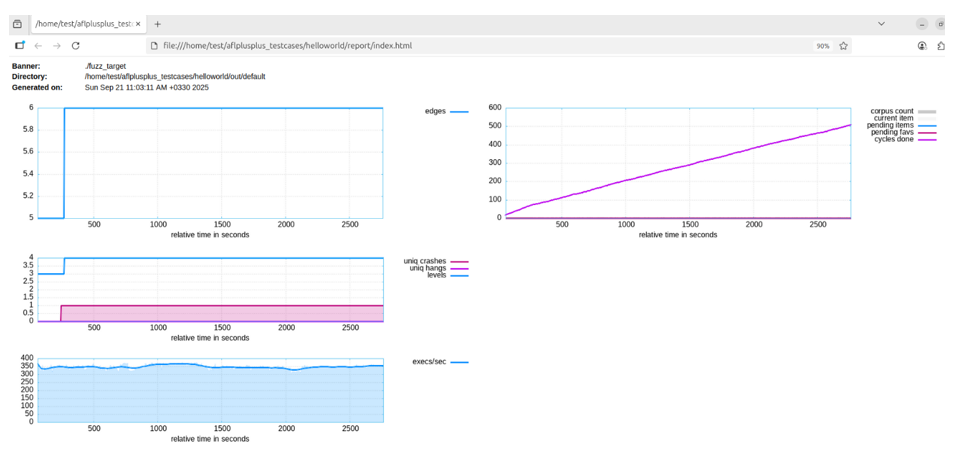This screenshot has height=461, width=956.
Task: Bookmark this page with the star icon
Action: coord(843,46)
